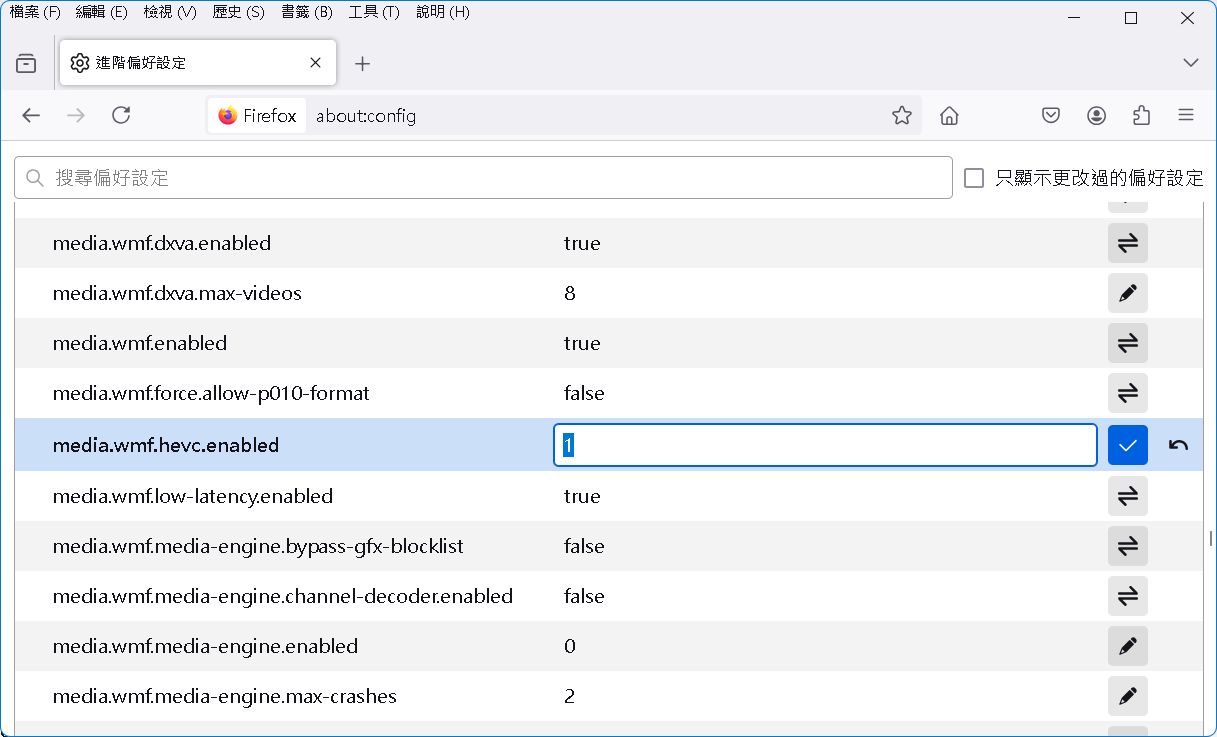The width and height of the screenshot is (1217, 737).
Task: Click value 2 of media.wmf.media-engine.max-crashes
Action: (570, 696)
